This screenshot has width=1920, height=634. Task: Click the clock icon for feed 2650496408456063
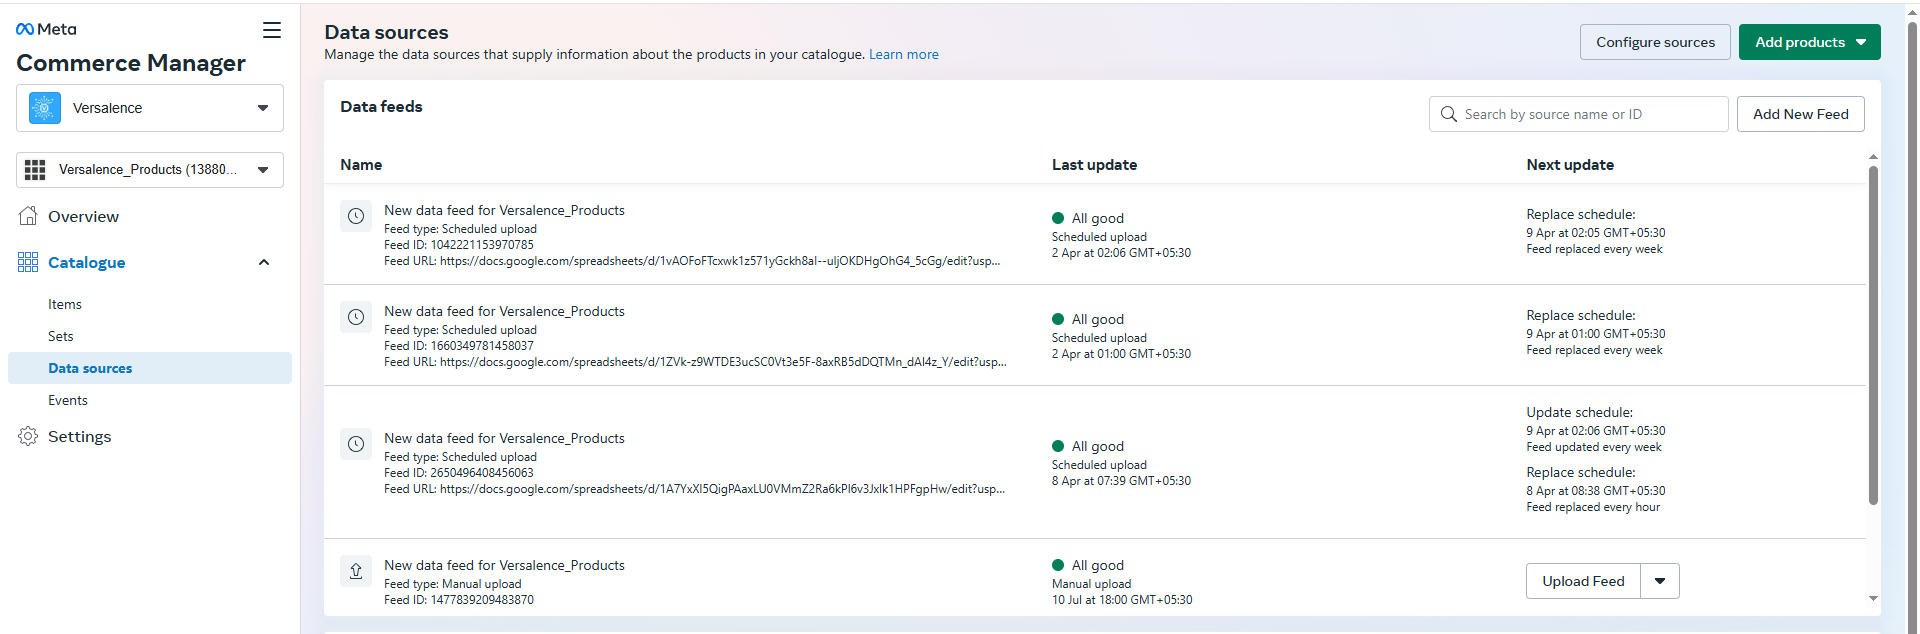[x=356, y=444]
